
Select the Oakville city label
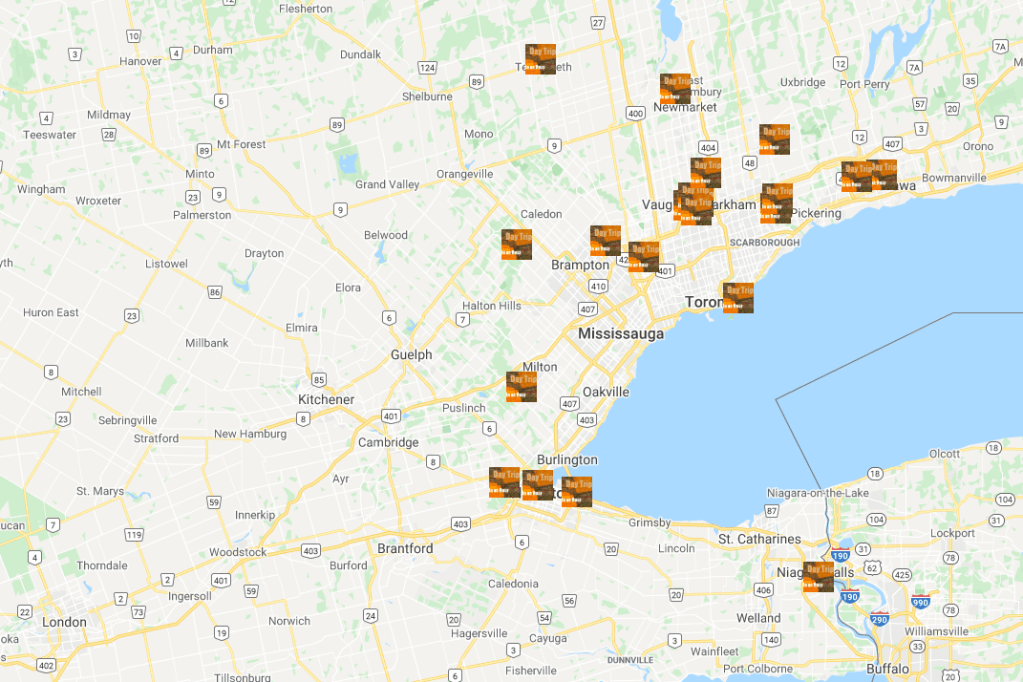(x=606, y=392)
